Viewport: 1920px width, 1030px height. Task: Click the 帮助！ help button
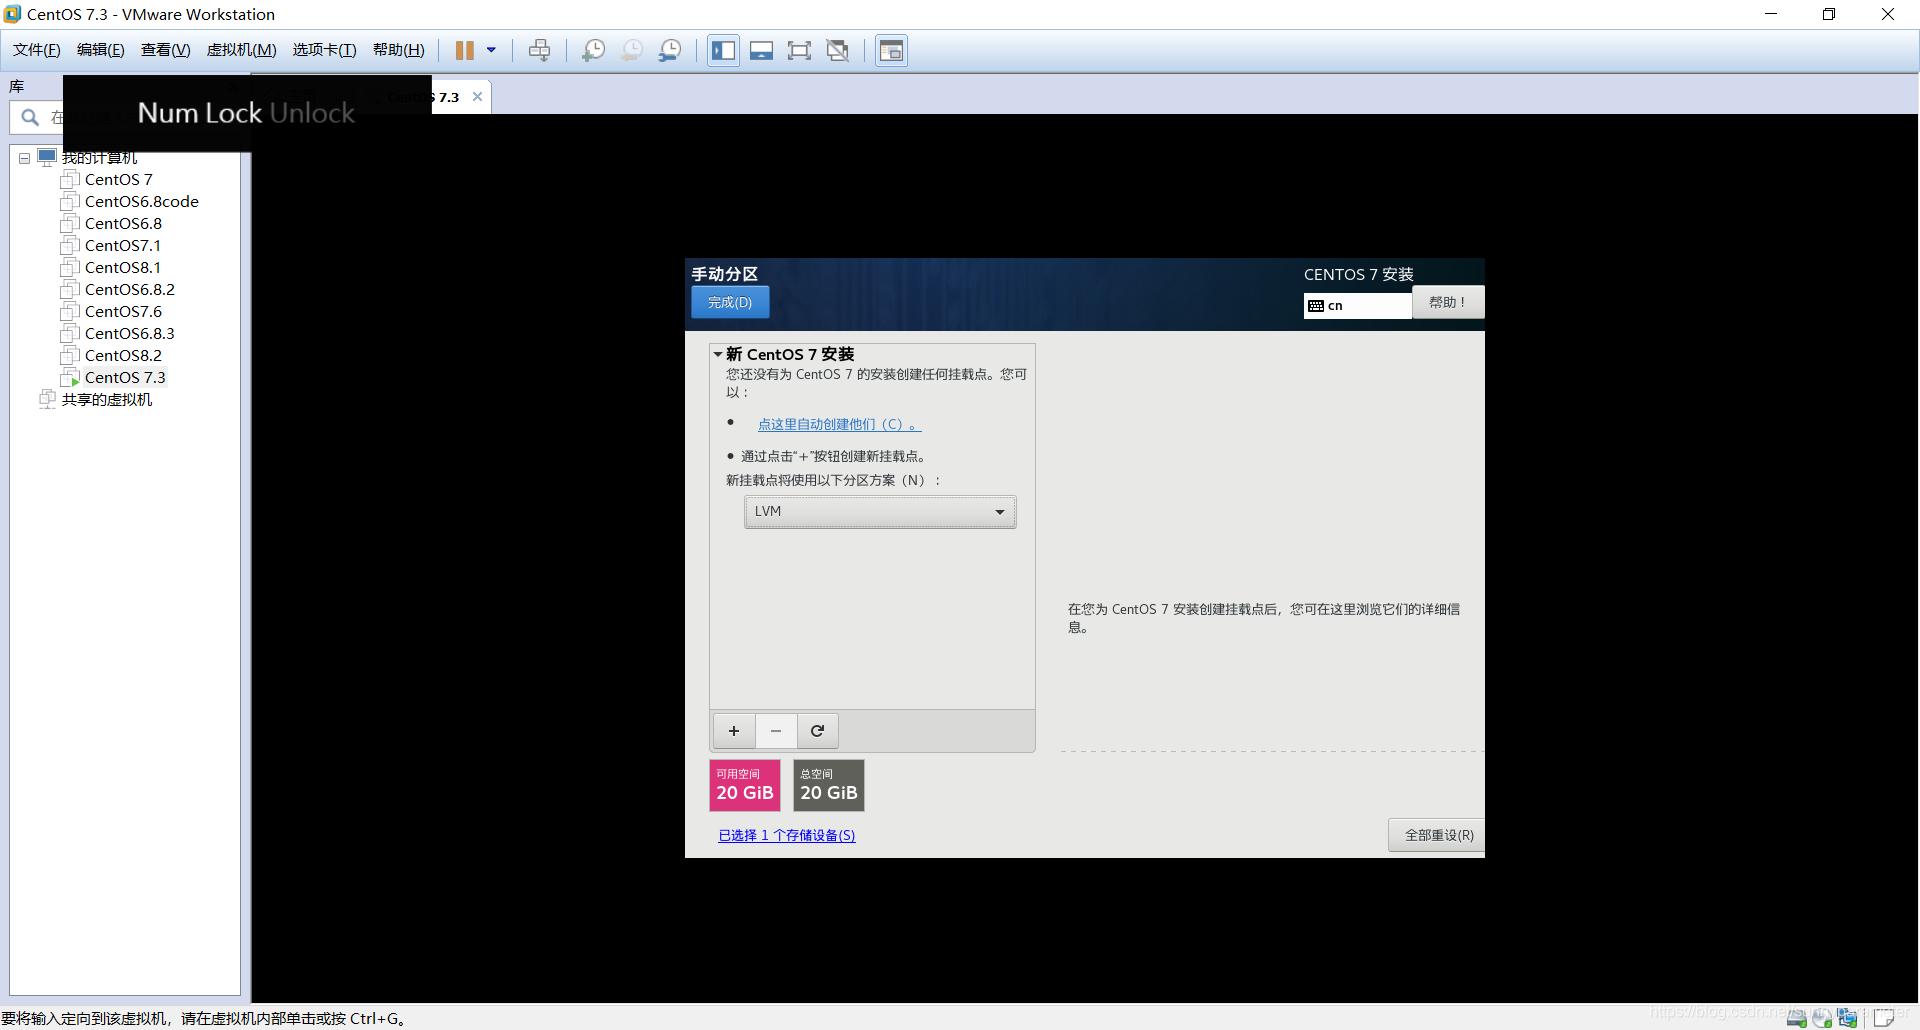pyautogui.click(x=1447, y=303)
